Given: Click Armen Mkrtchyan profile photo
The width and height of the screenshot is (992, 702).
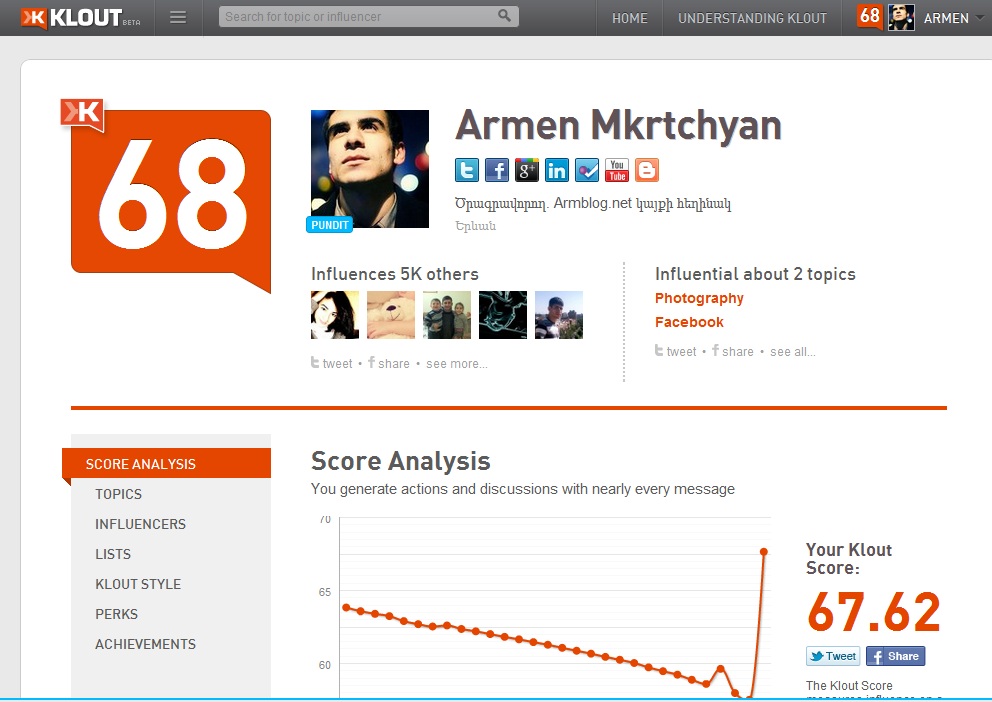Looking at the screenshot, I should [x=369, y=169].
